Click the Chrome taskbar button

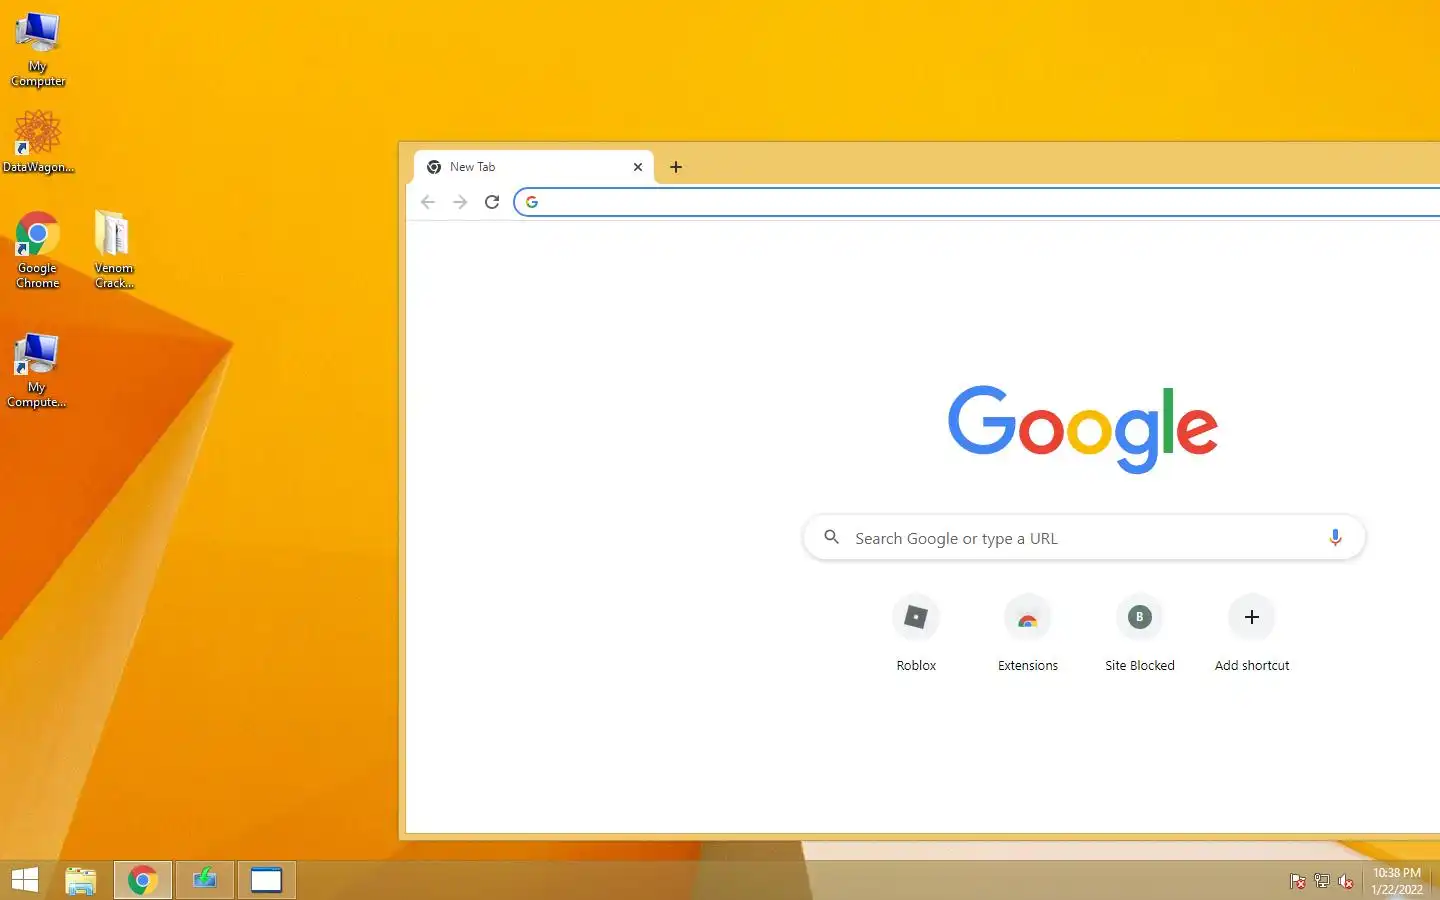click(x=143, y=880)
